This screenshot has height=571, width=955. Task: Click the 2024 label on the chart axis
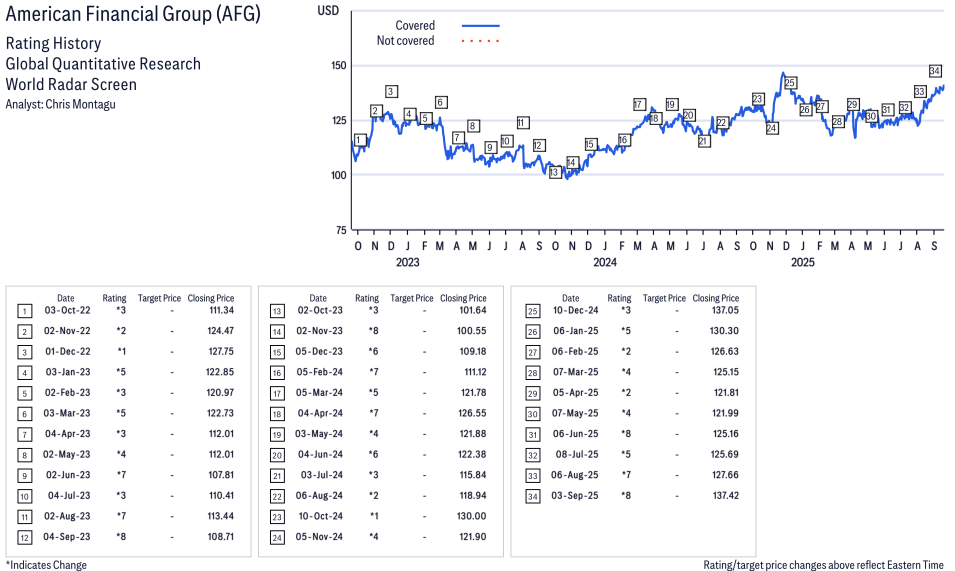[604, 263]
